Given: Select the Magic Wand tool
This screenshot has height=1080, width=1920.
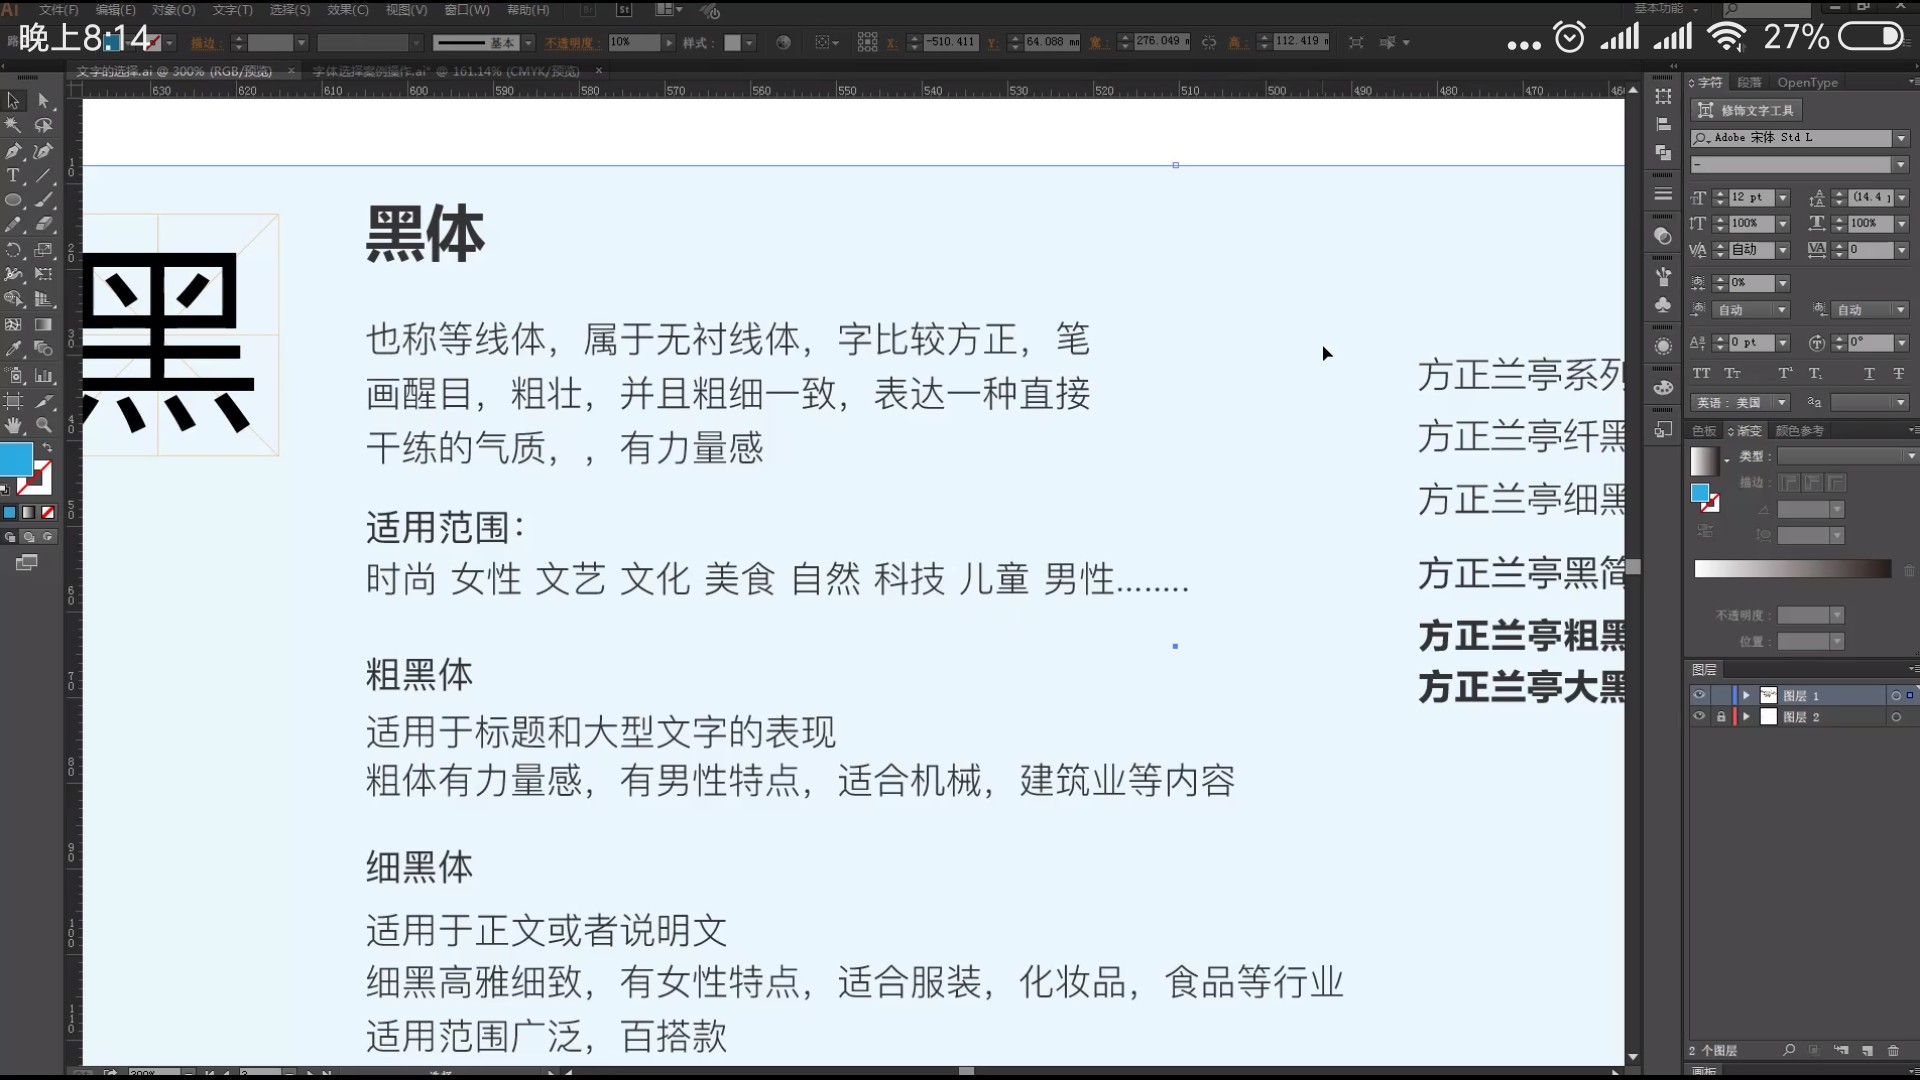Looking at the screenshot, I should coord(13,126).
